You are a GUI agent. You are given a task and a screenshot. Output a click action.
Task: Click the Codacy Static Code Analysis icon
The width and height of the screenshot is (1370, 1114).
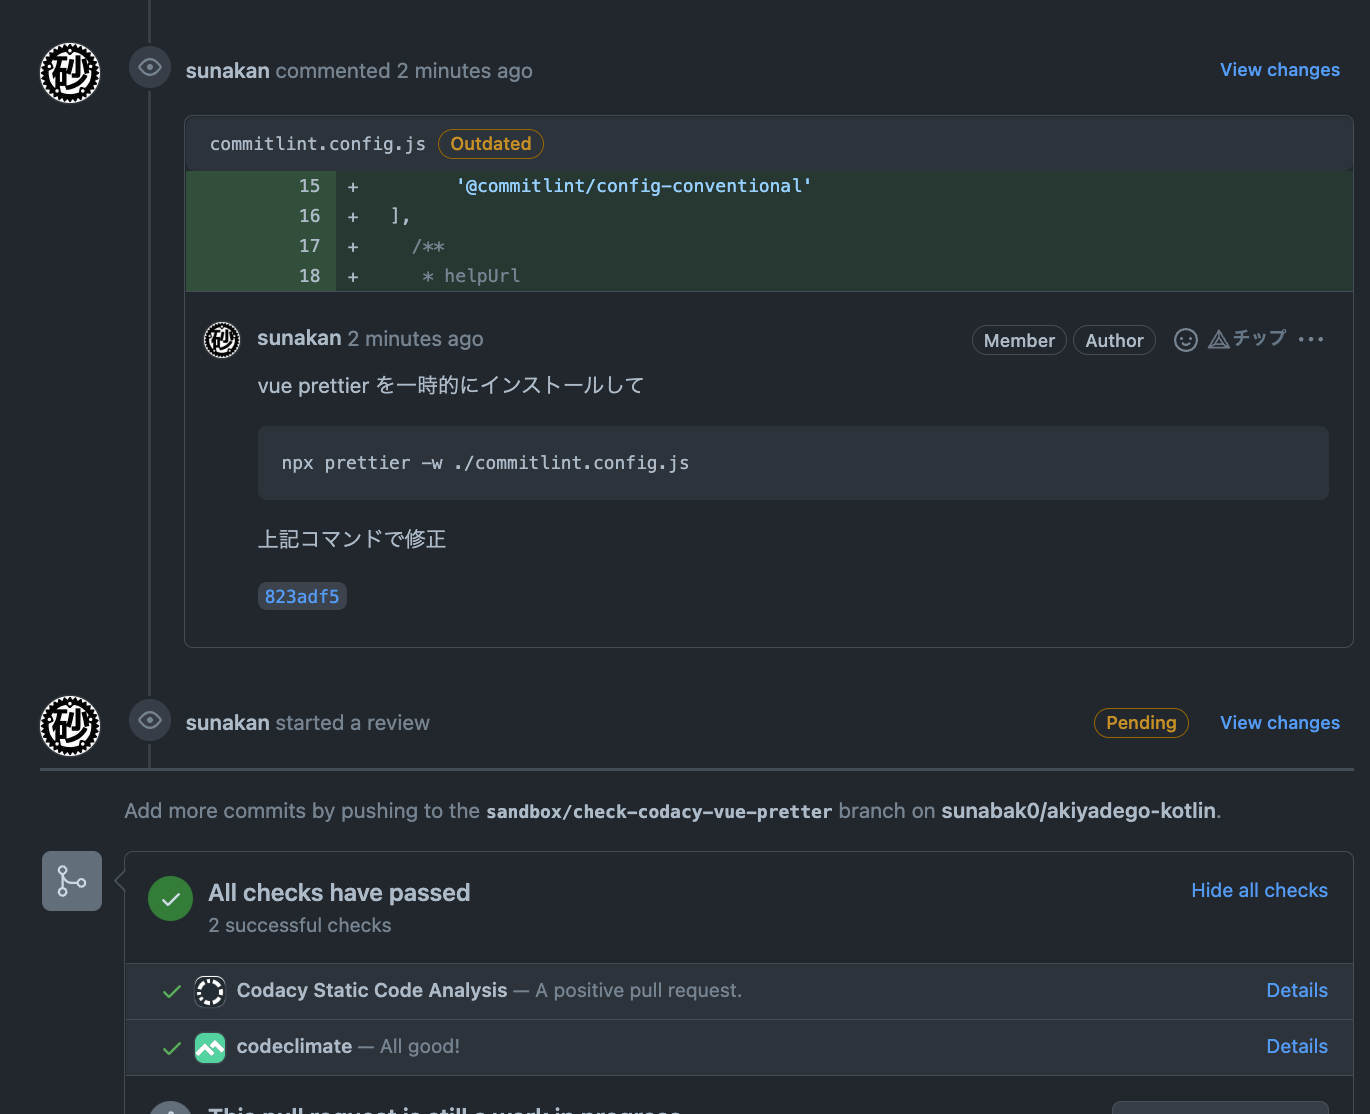pyautogui.click(x=210, y=991)
